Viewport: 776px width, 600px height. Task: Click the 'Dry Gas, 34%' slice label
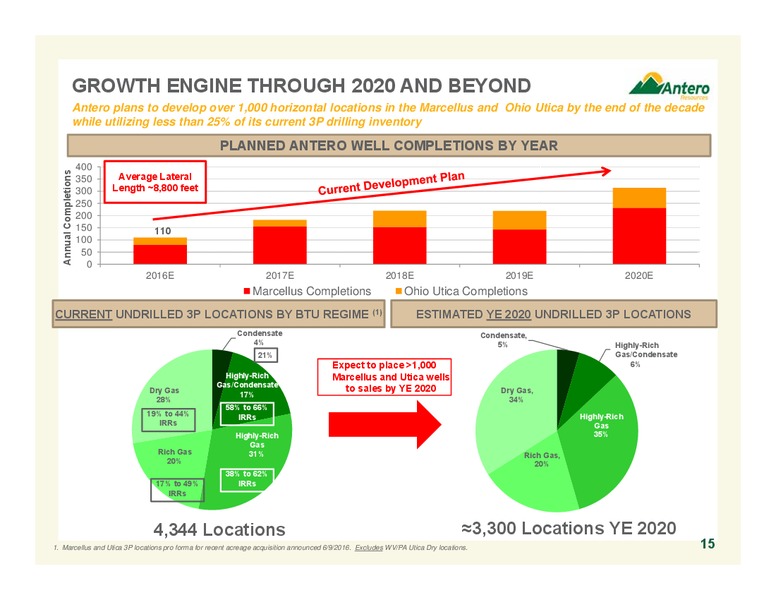click(x=517, y=395)
